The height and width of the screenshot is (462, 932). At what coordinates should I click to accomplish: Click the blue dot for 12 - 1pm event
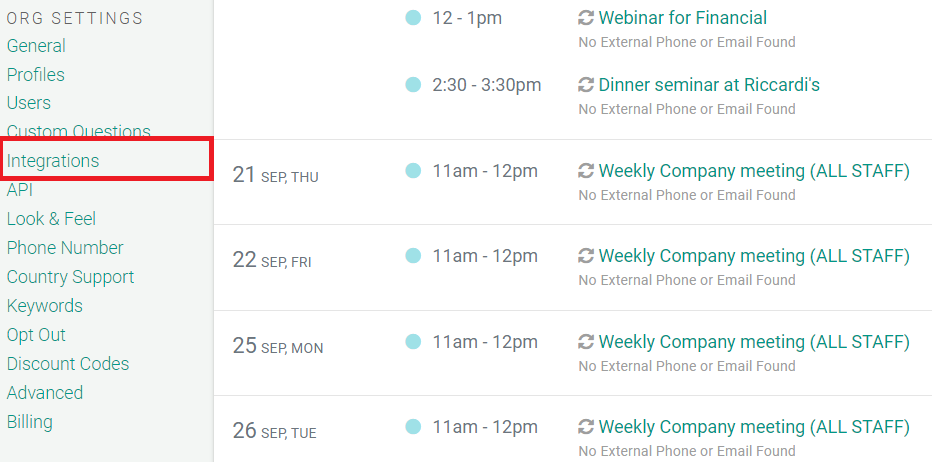coord(413,18)
